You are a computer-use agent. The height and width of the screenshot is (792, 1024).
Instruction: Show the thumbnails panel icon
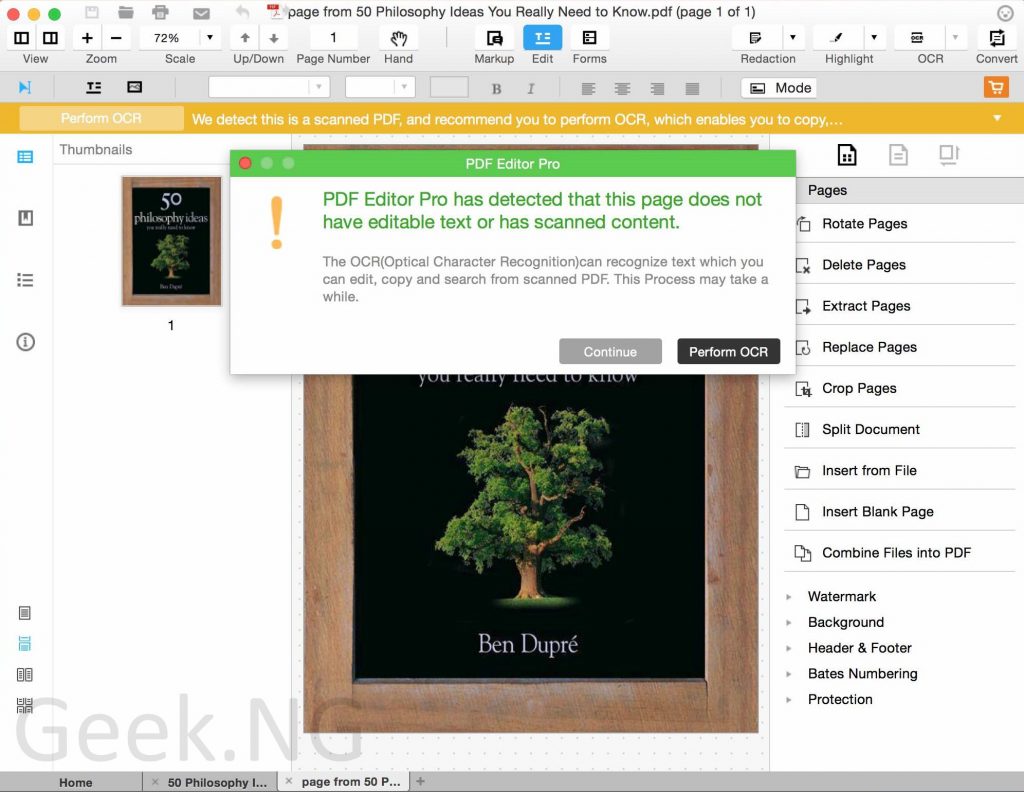pyautogui.click(x=25, y=157)
